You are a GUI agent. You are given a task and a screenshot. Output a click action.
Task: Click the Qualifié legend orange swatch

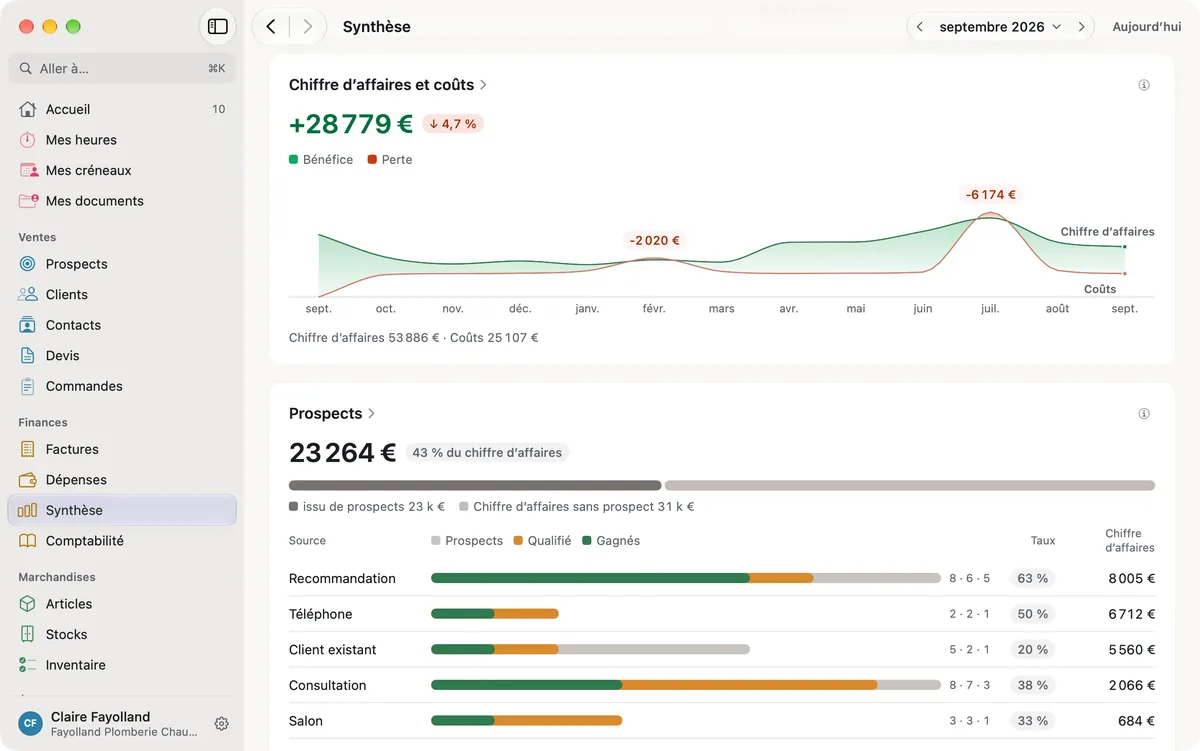(x=518, y=541)
